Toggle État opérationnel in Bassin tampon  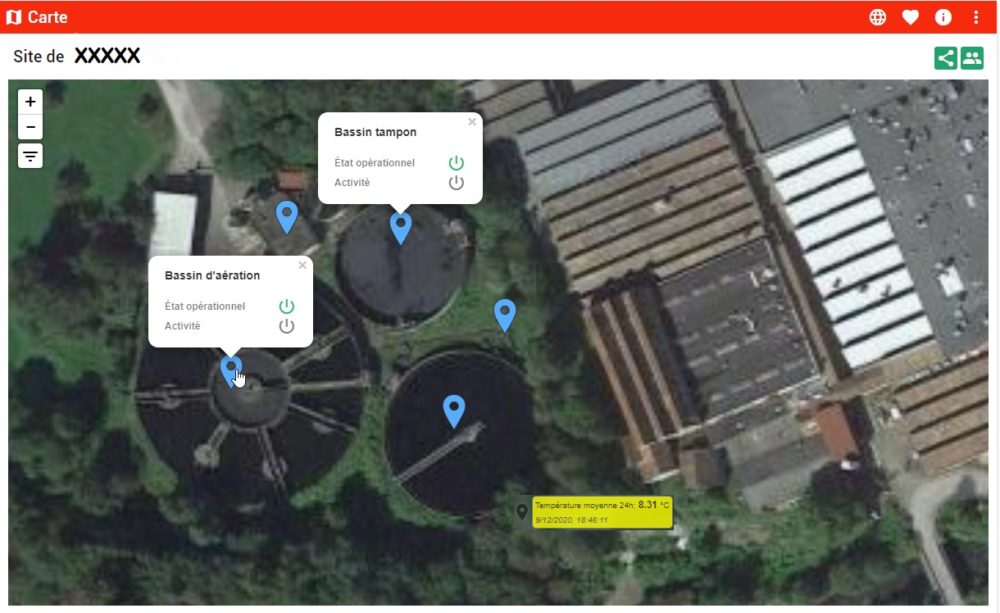coord(456,163)
